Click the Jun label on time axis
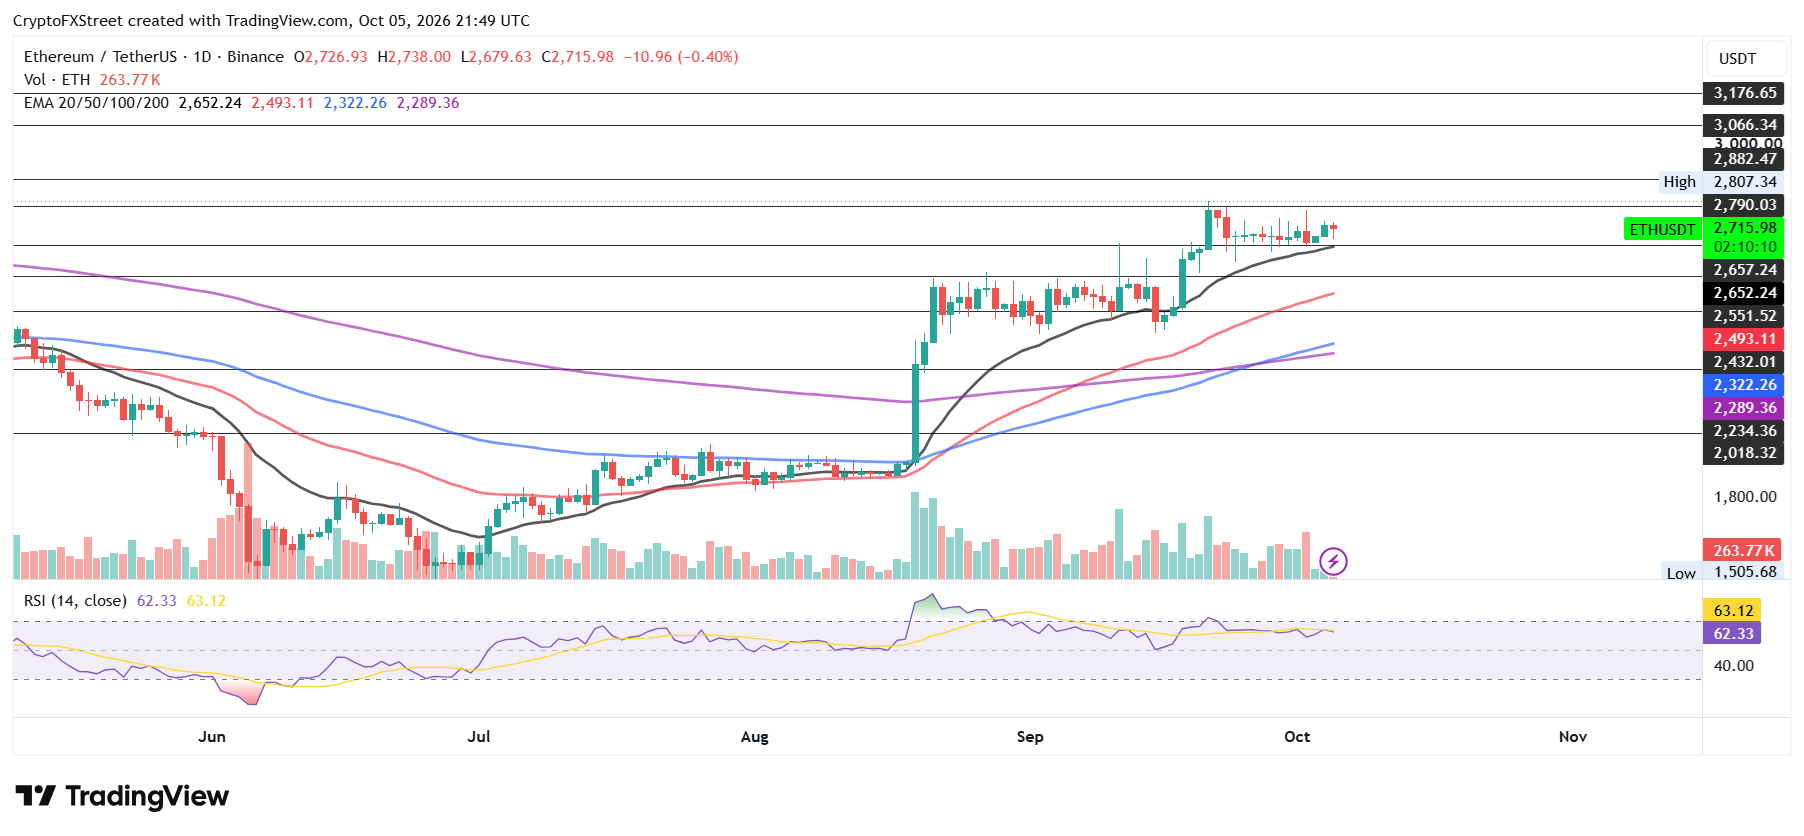 (212, 737)
